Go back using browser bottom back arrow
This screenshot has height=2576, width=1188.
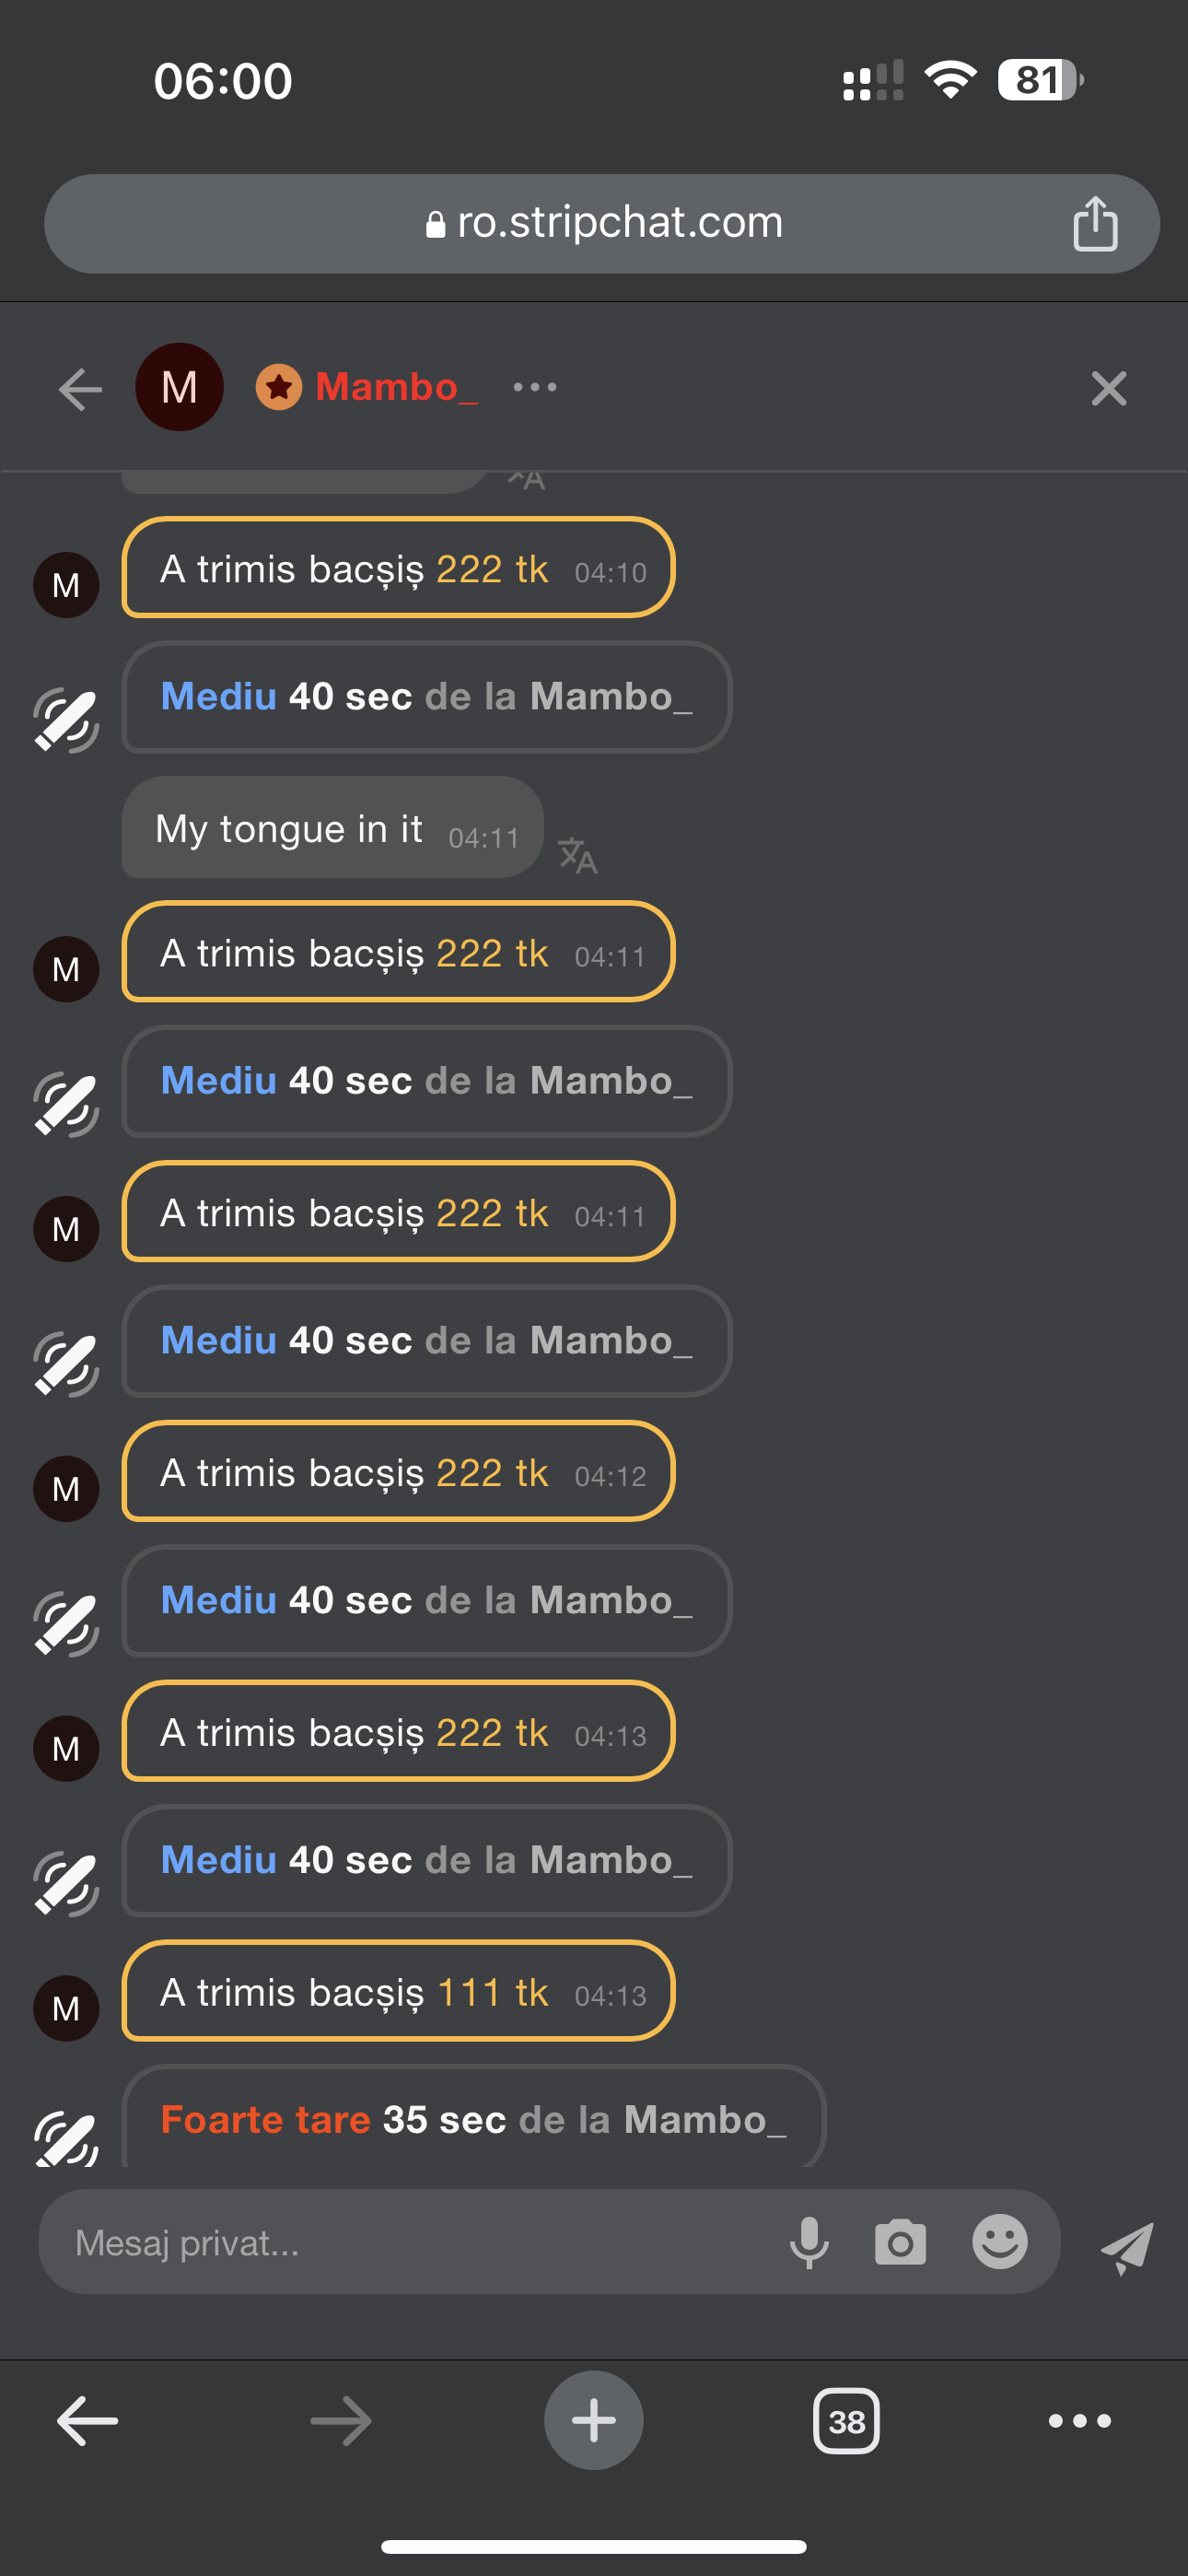coord(87,2421)
